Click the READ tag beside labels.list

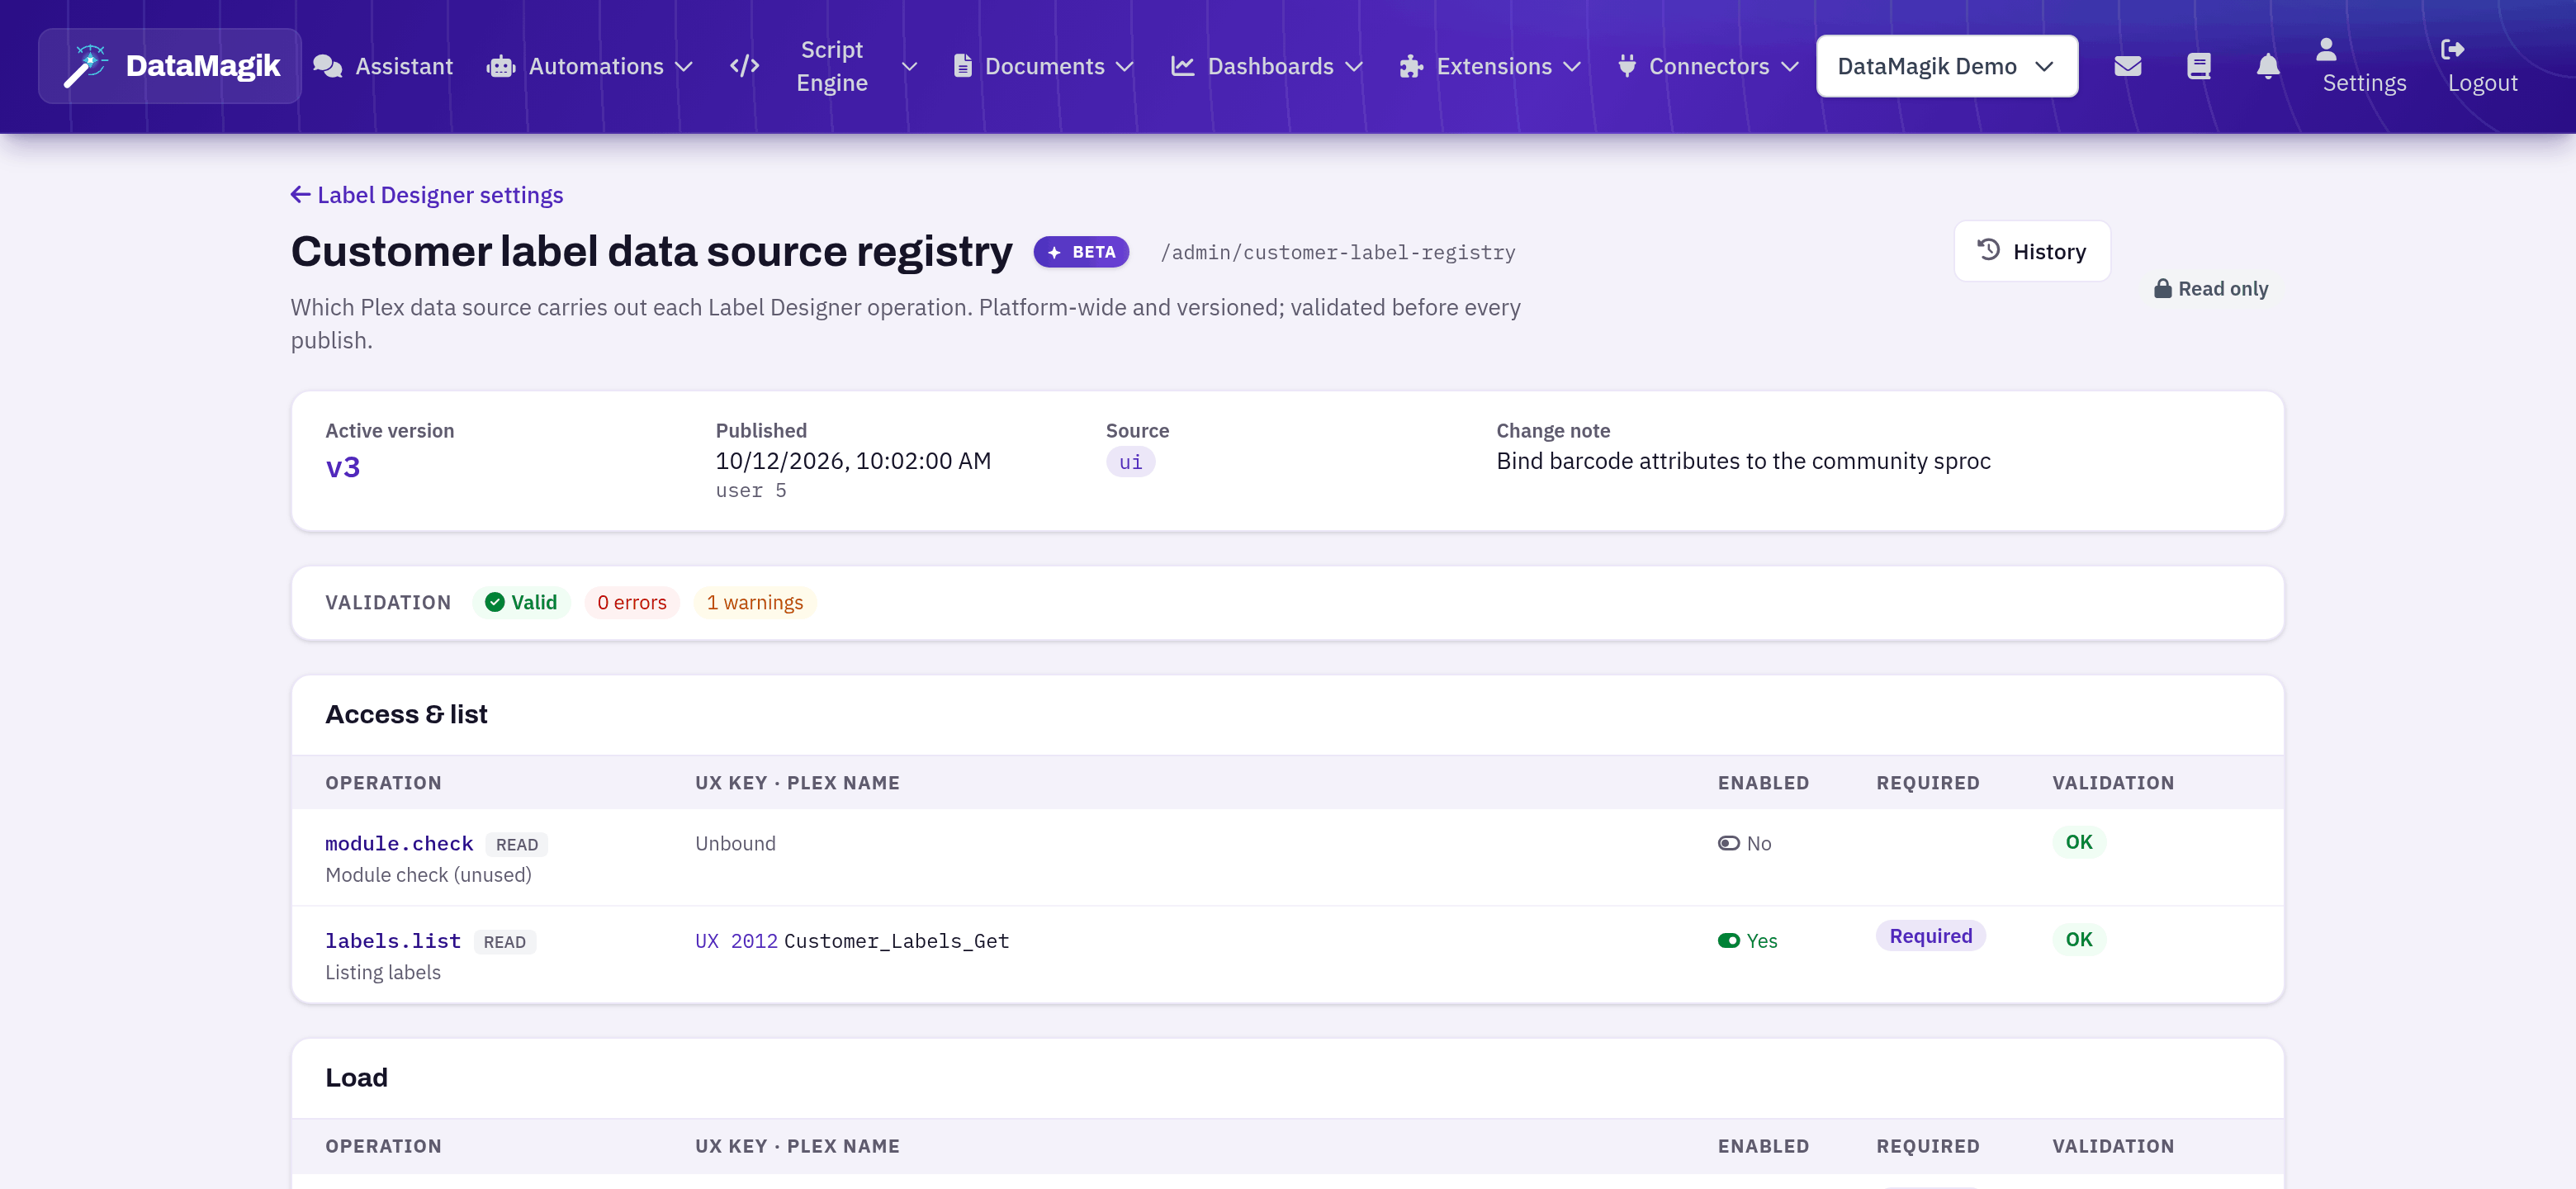(505, 941)
